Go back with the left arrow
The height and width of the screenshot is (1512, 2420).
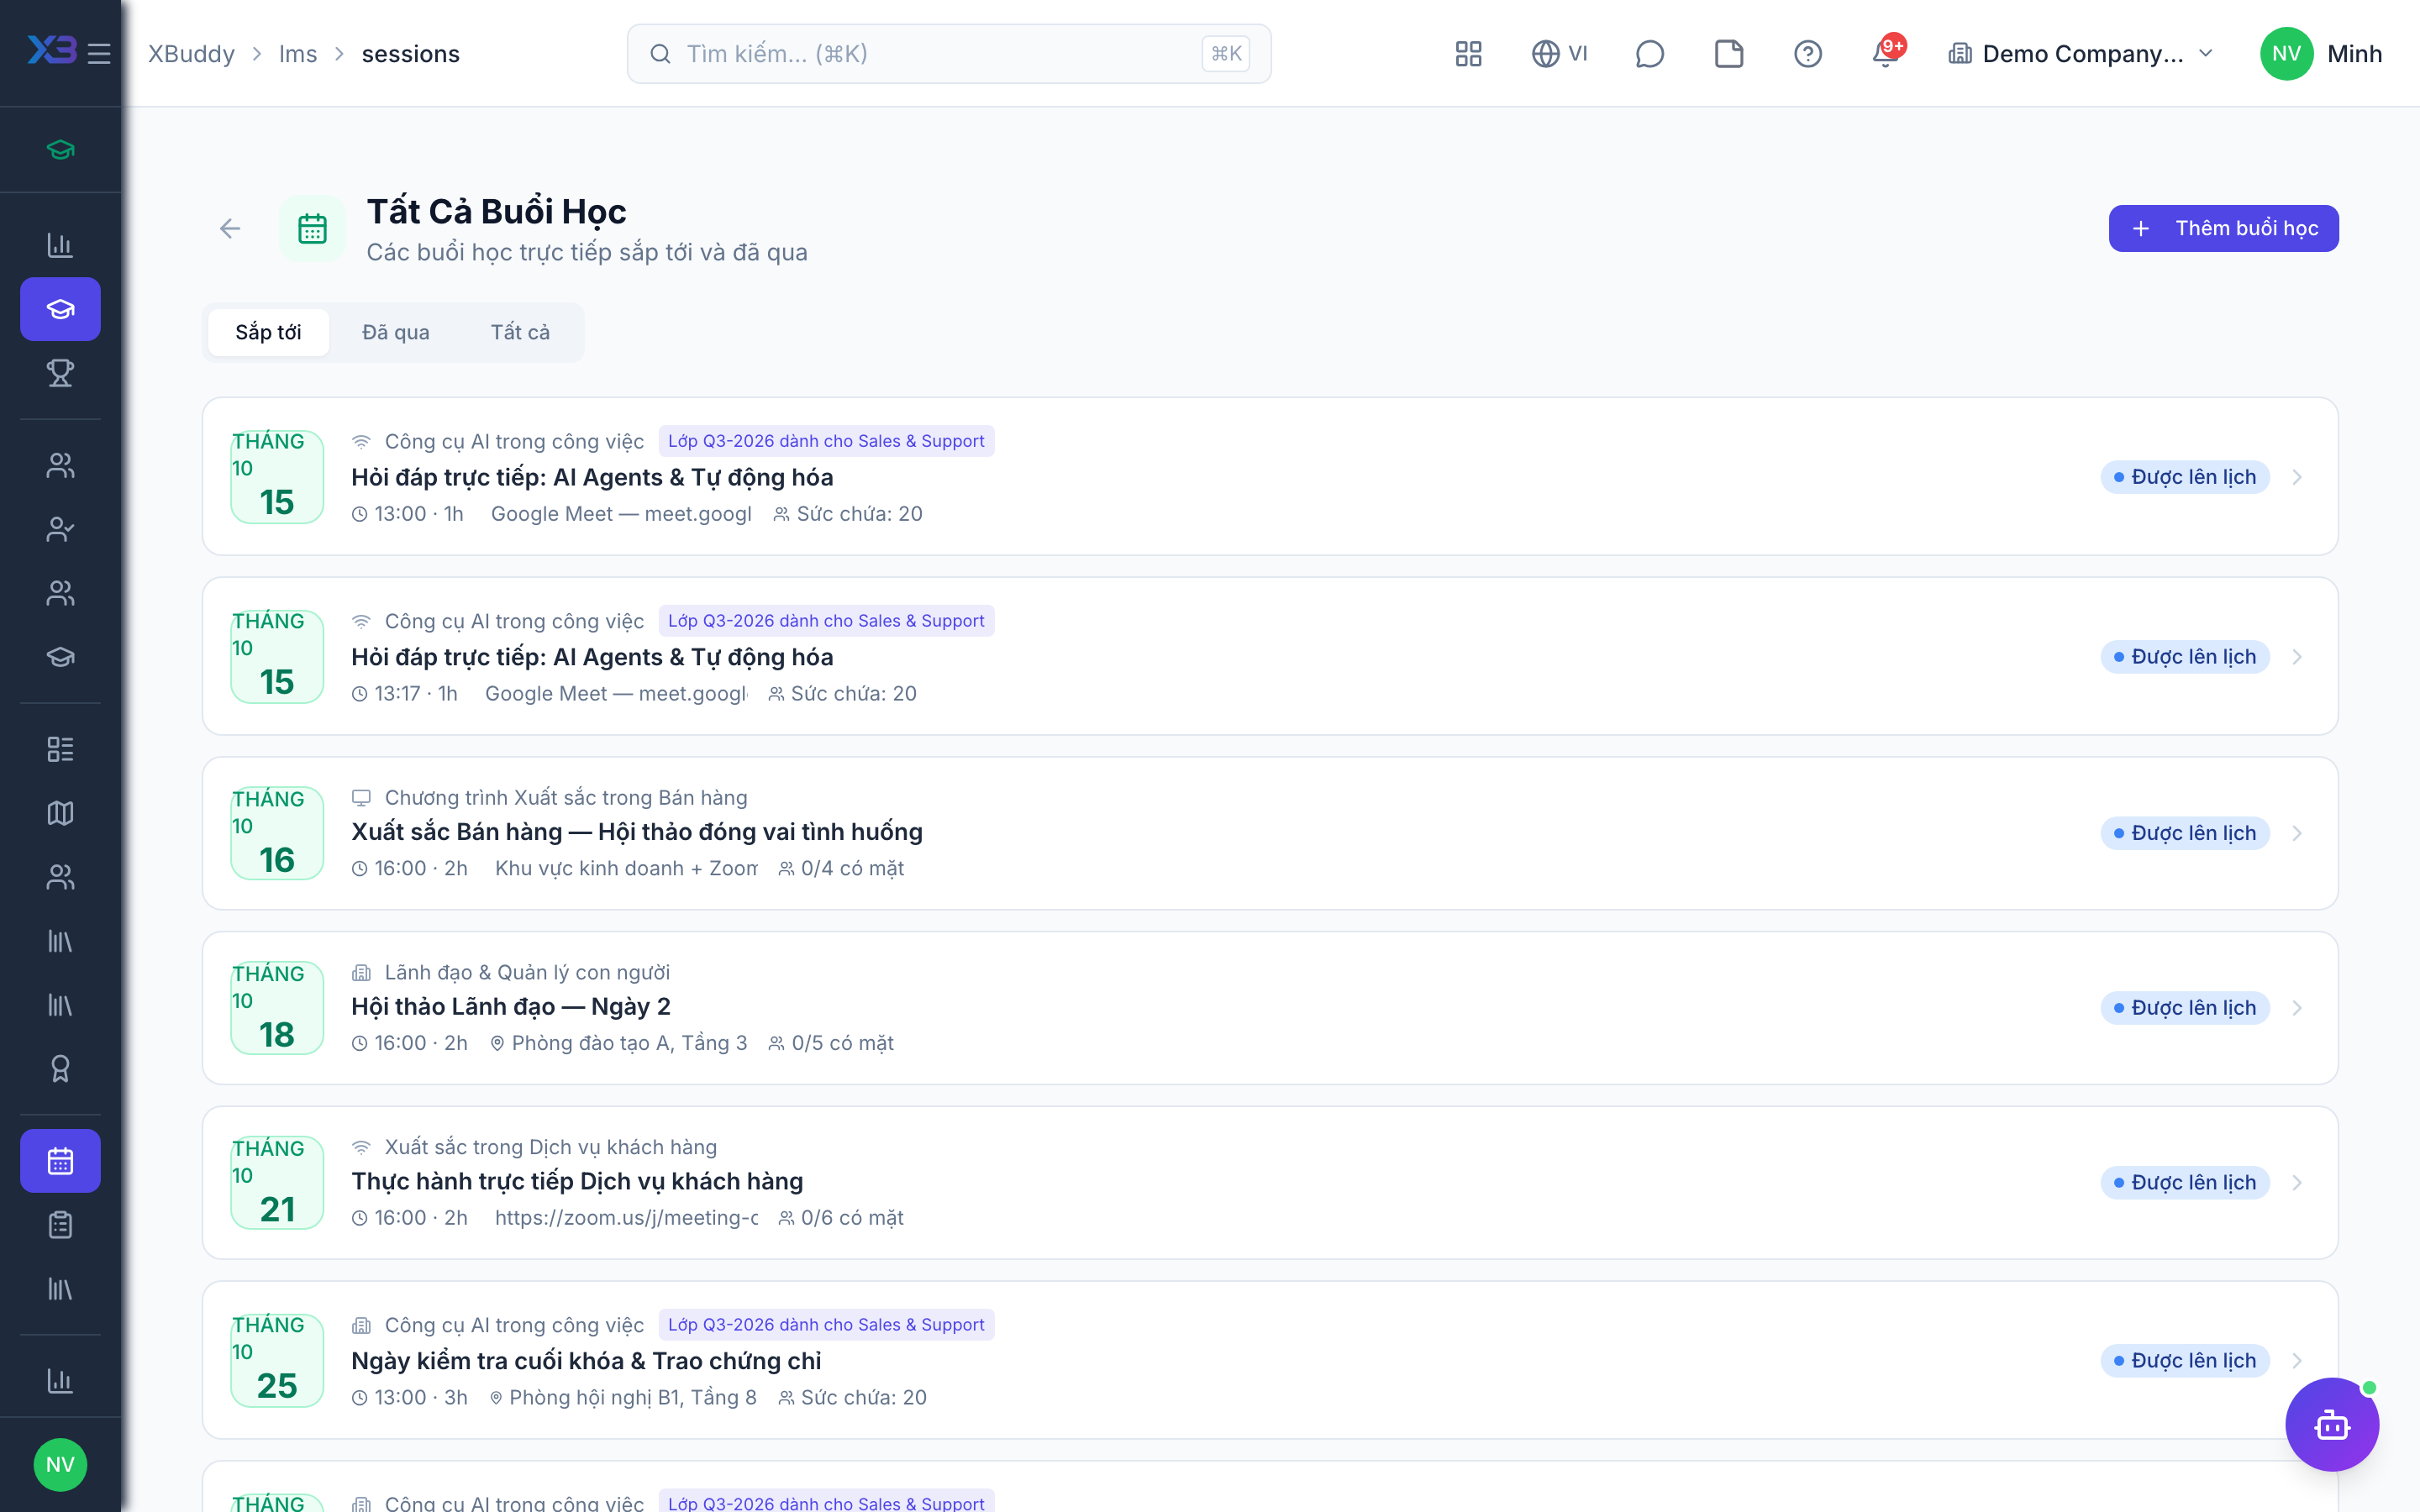(230, 229)
